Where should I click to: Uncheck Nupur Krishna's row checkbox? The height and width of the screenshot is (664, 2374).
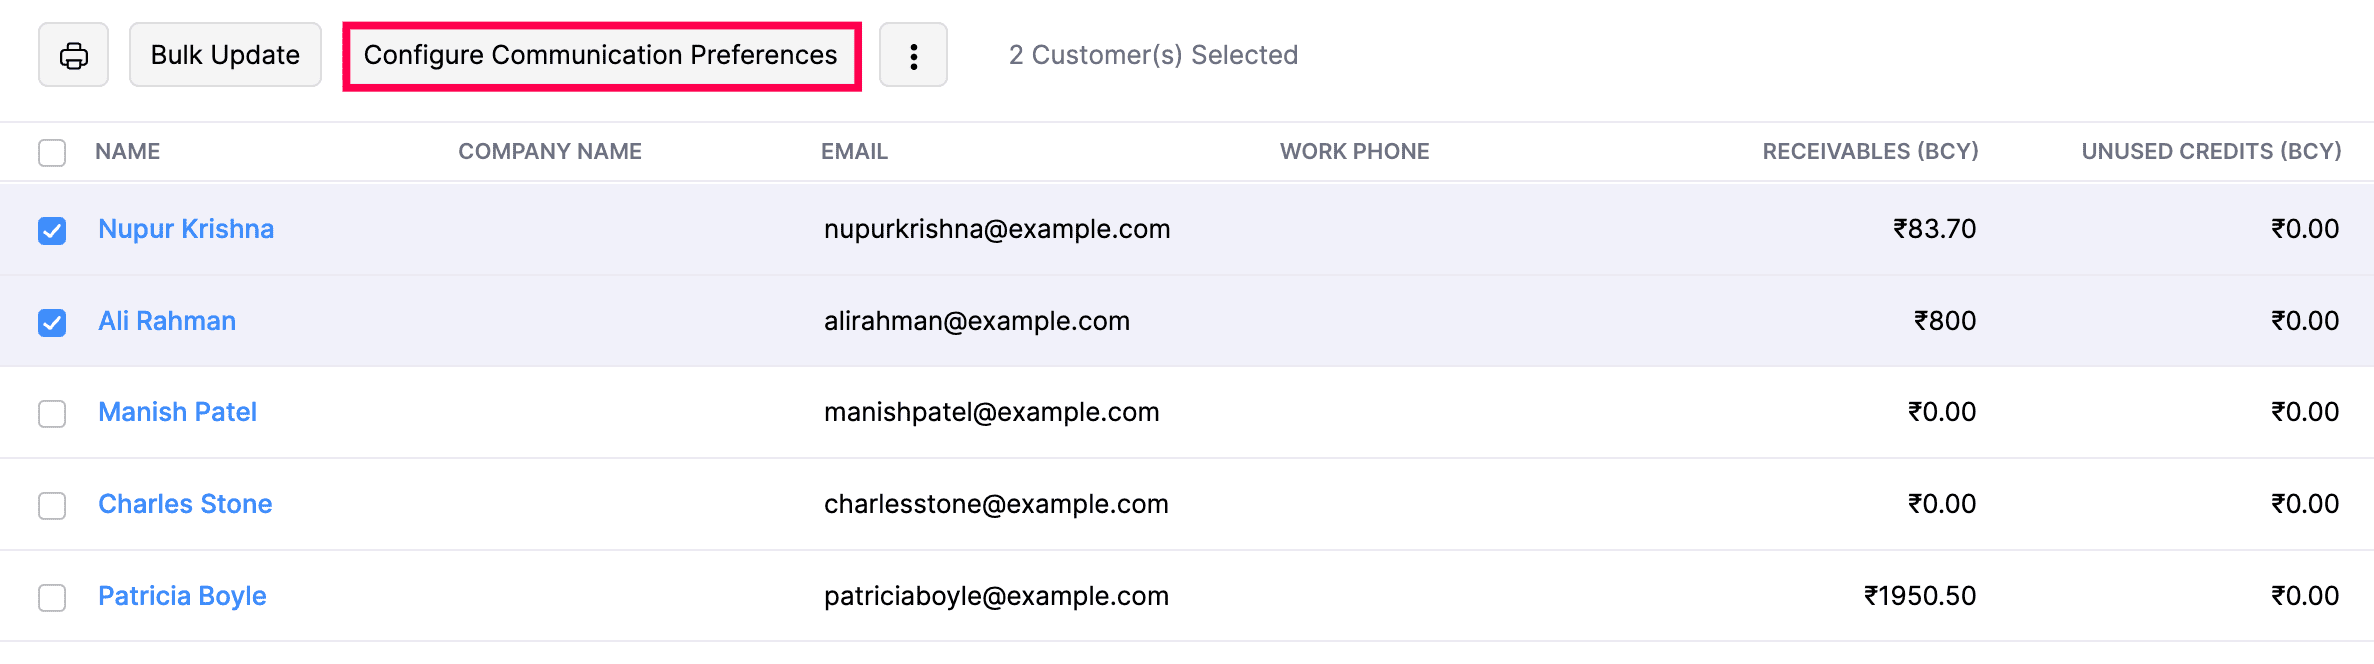(51, 230)
